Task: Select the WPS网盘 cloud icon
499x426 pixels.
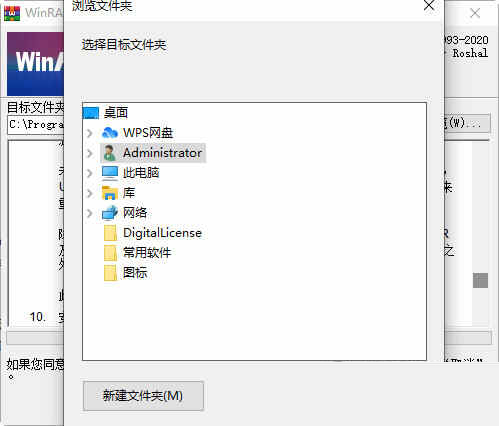Action: tap(110, 133)
